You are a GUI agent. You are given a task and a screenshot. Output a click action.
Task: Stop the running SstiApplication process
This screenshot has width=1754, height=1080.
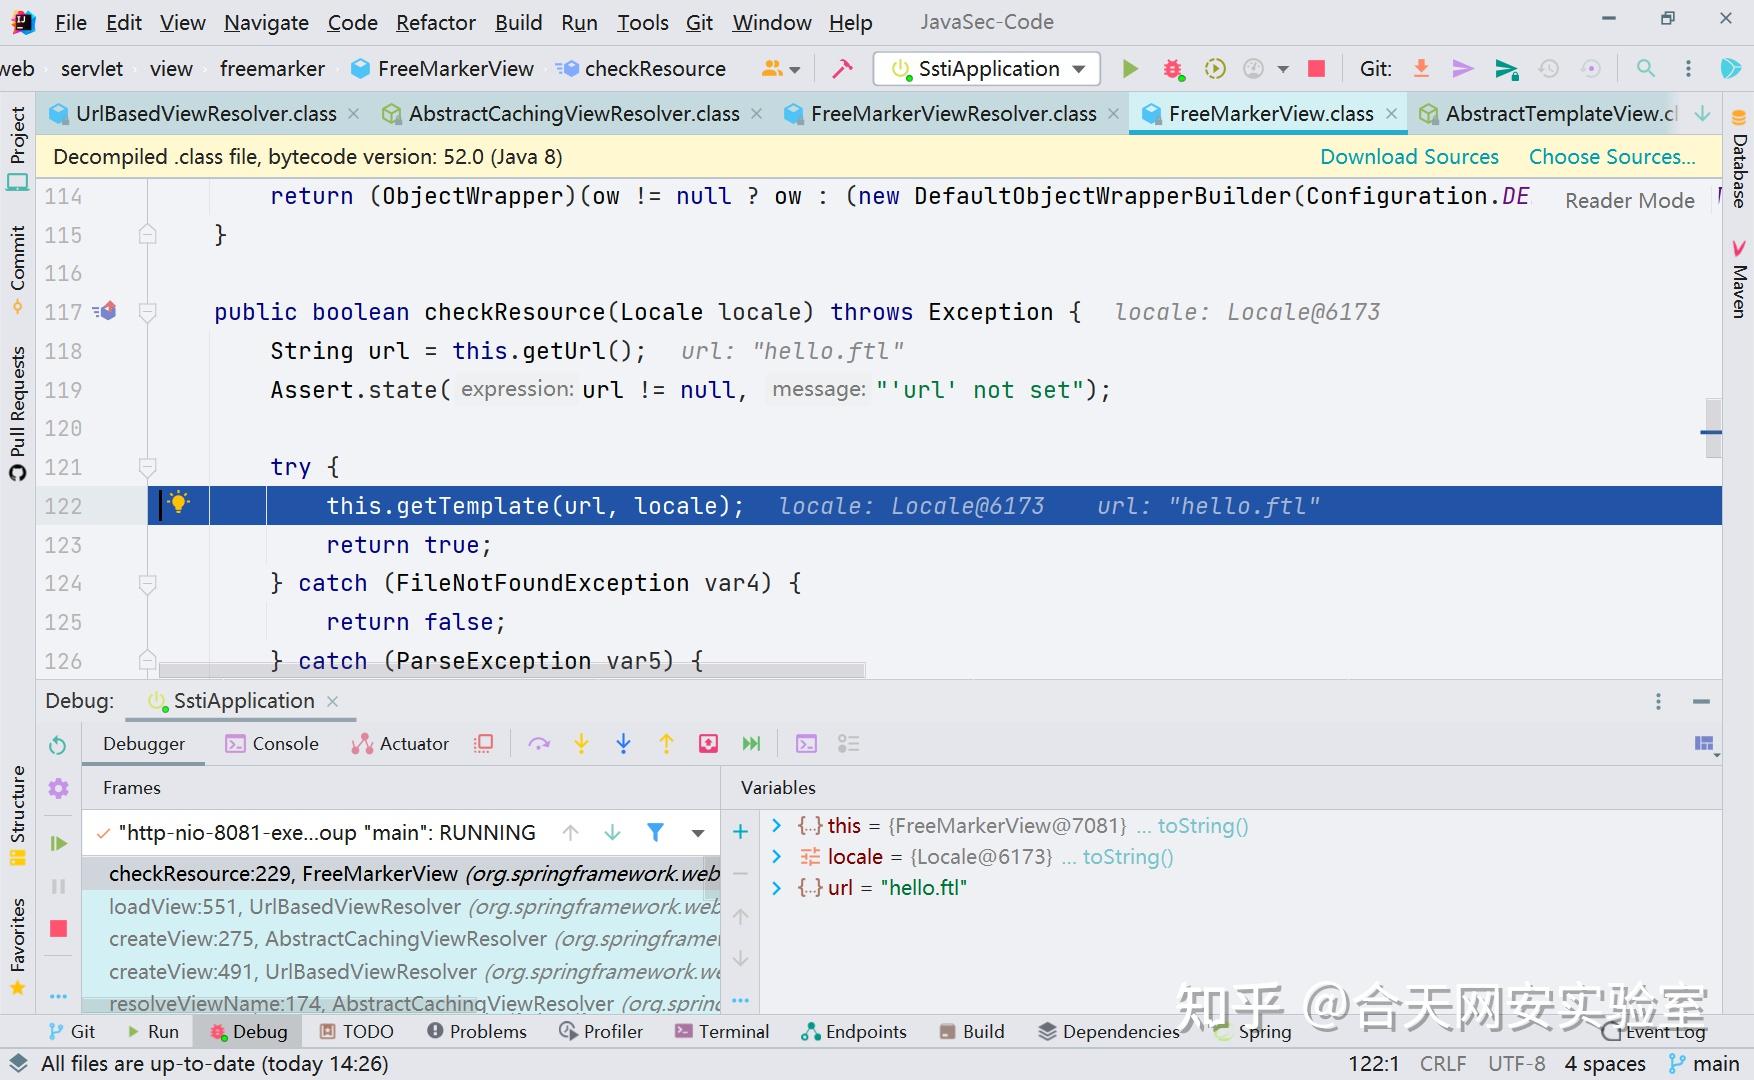[1316, 69]
